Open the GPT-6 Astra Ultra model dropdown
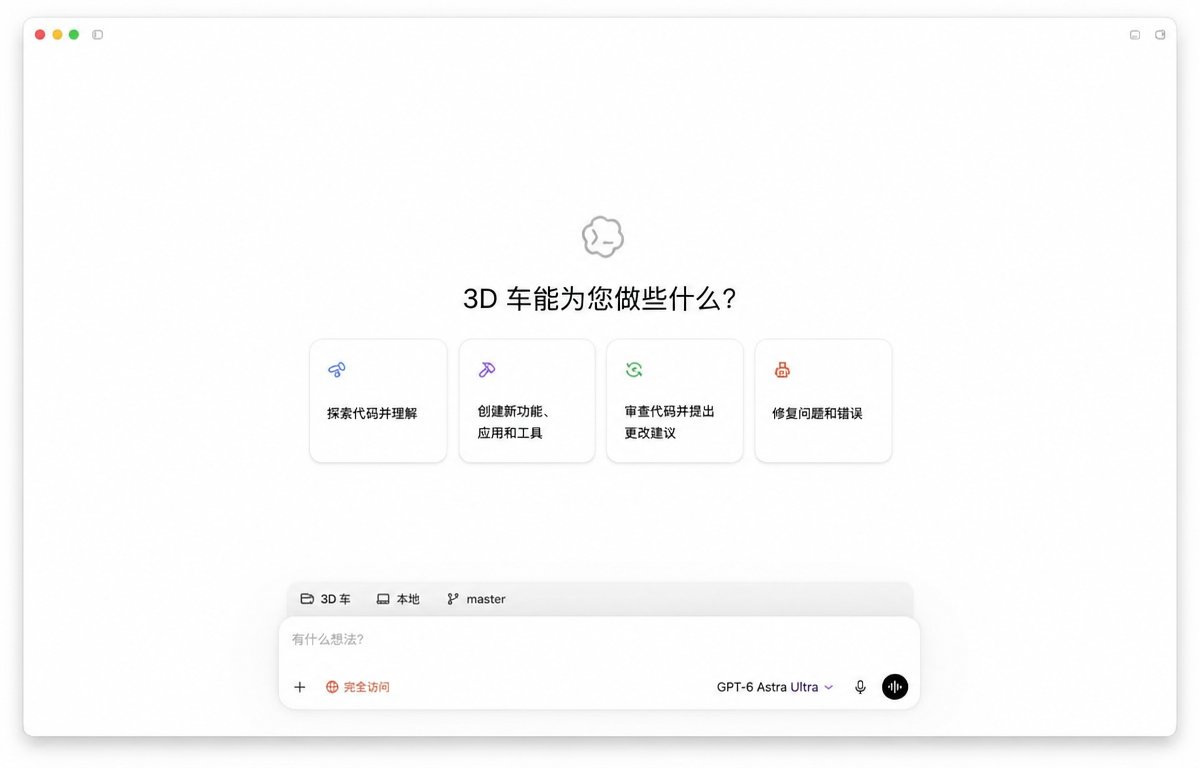The width and height of the screenshot is (1200, 768). click(x=775, y=687)
